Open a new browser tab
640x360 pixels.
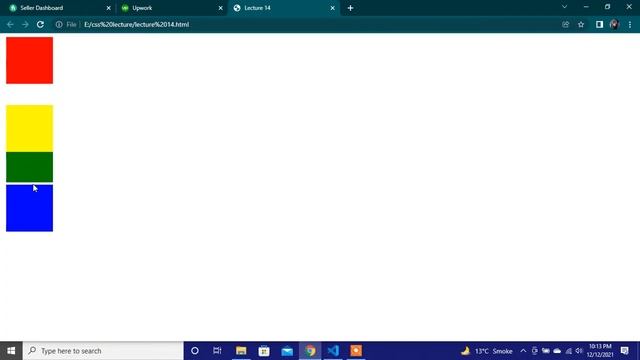click(x=350, y=8)
